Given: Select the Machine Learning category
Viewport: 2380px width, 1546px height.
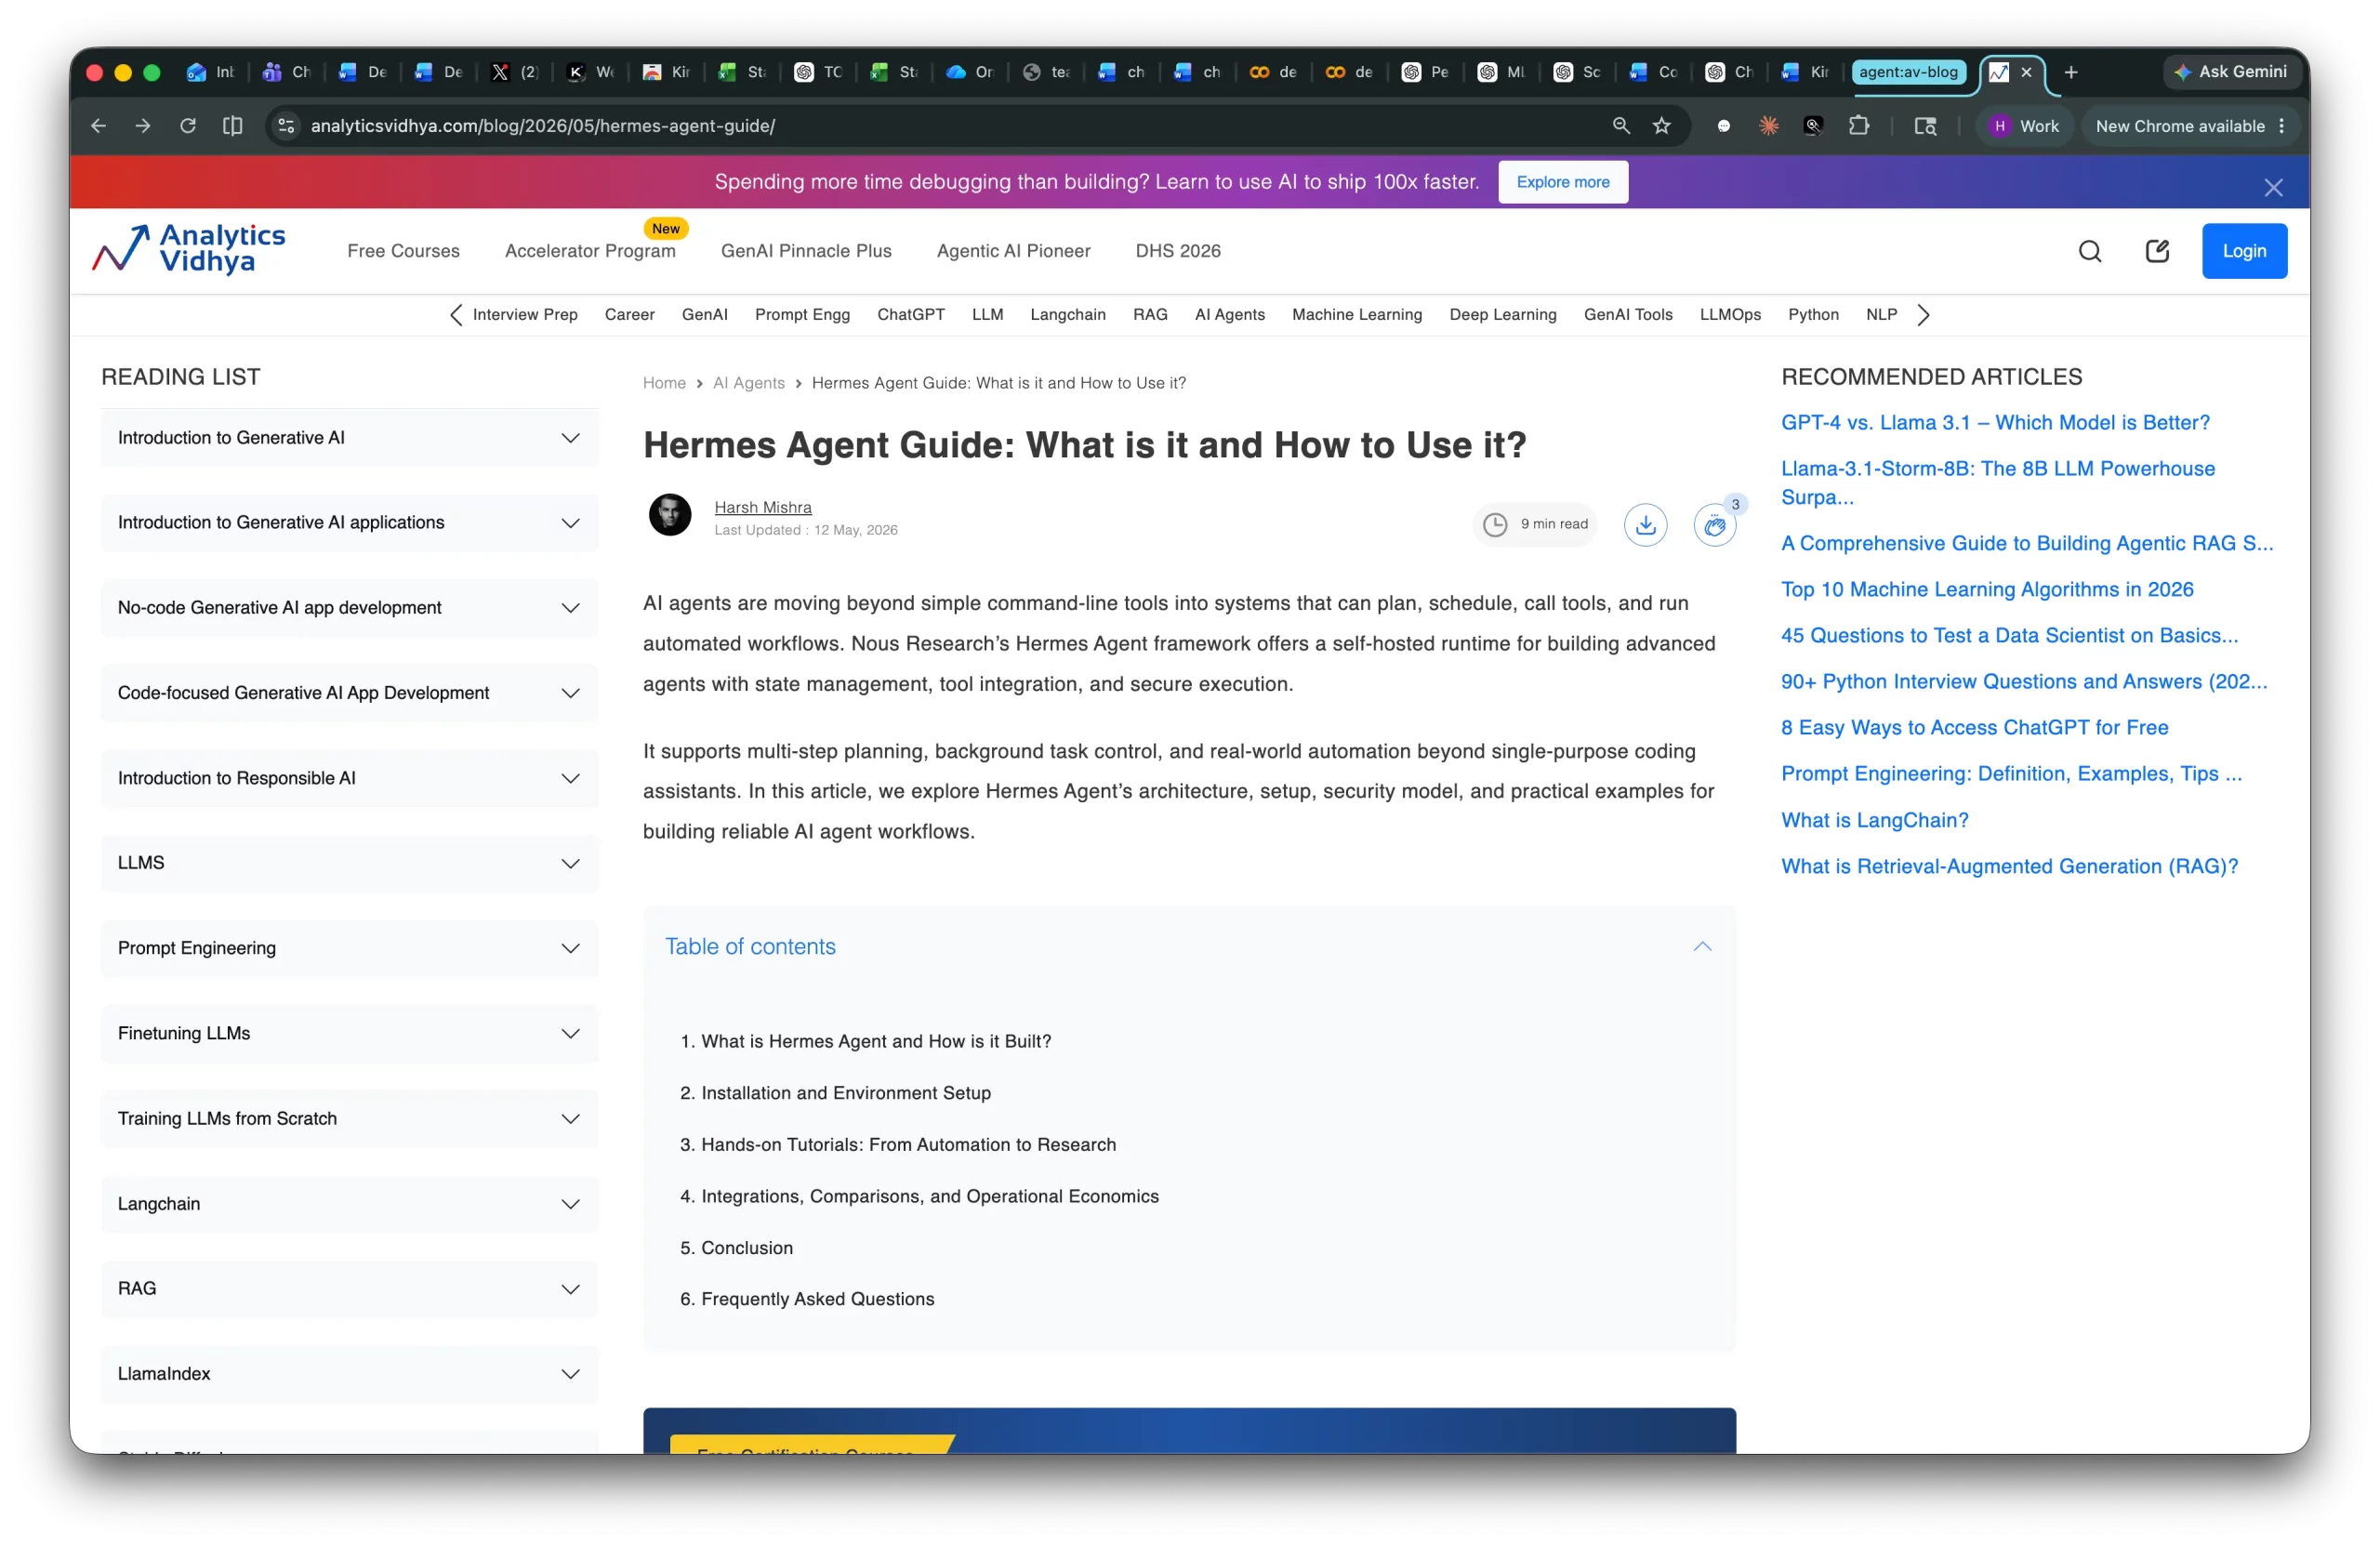Looking at the screenshot, I should point(1357,315).
